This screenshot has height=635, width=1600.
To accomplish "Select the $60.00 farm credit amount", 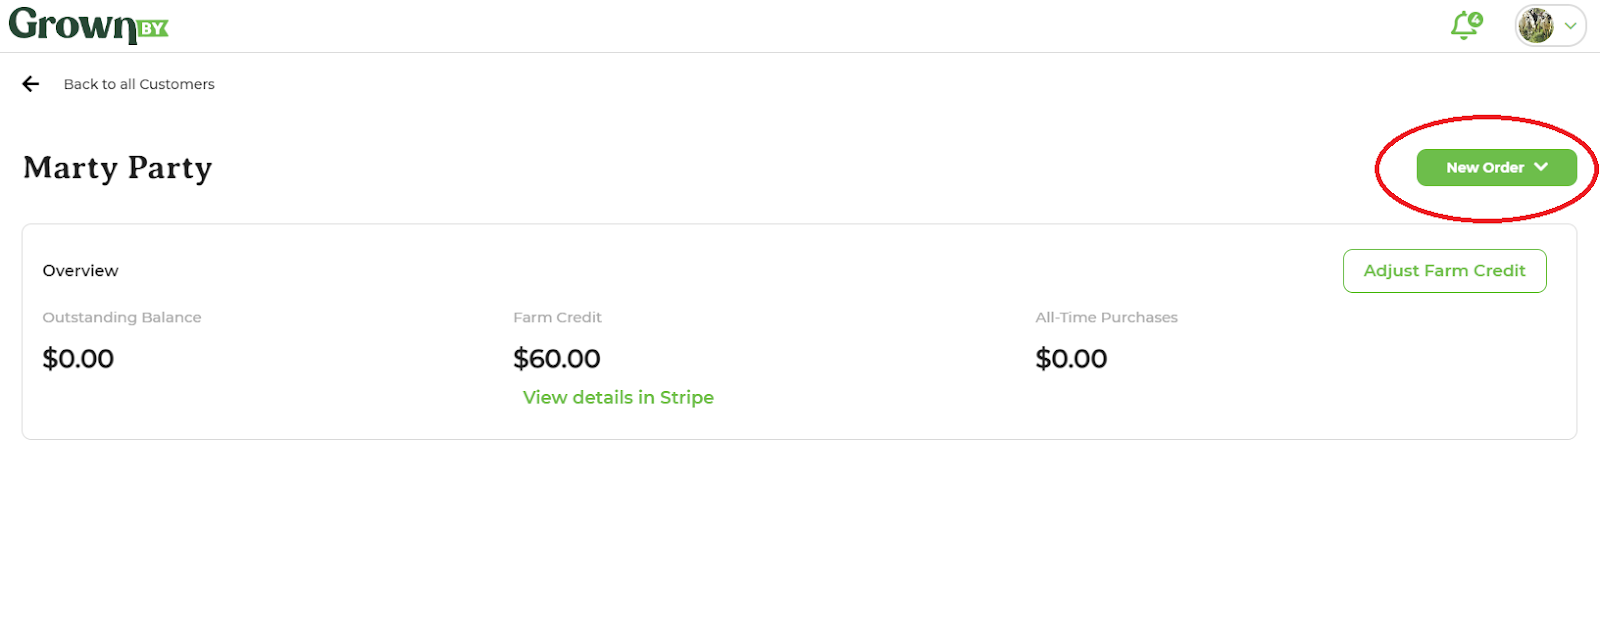I will 557,359.
